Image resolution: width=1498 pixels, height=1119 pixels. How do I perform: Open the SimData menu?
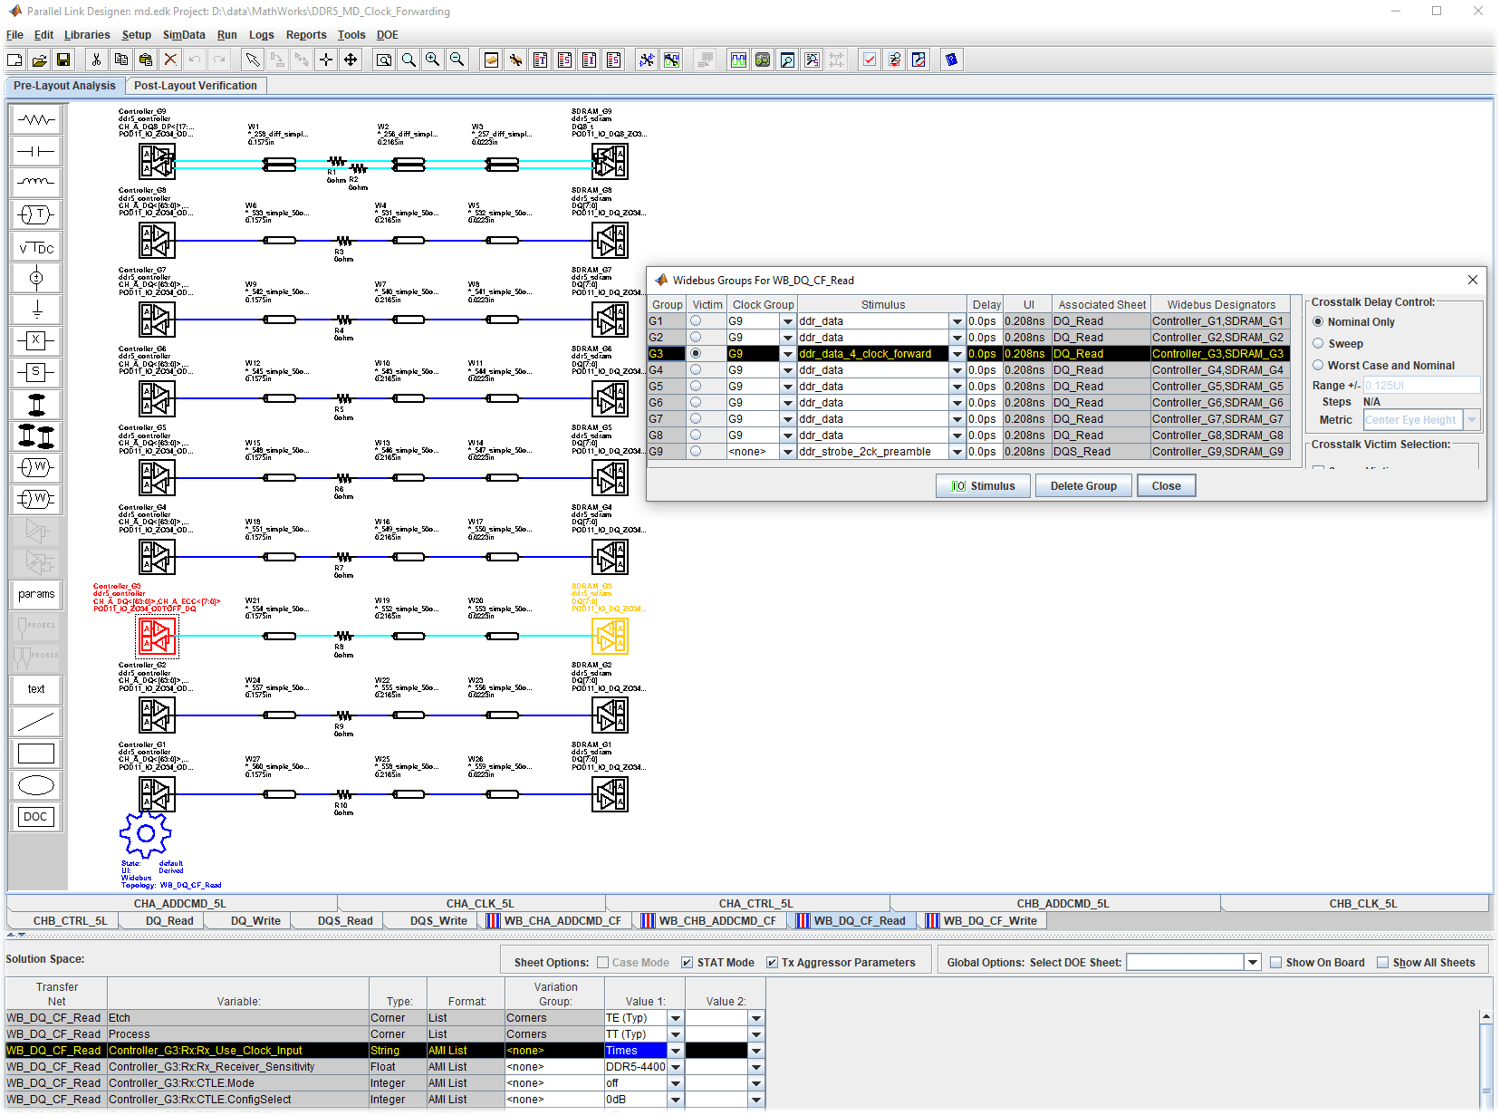(184, 35)
